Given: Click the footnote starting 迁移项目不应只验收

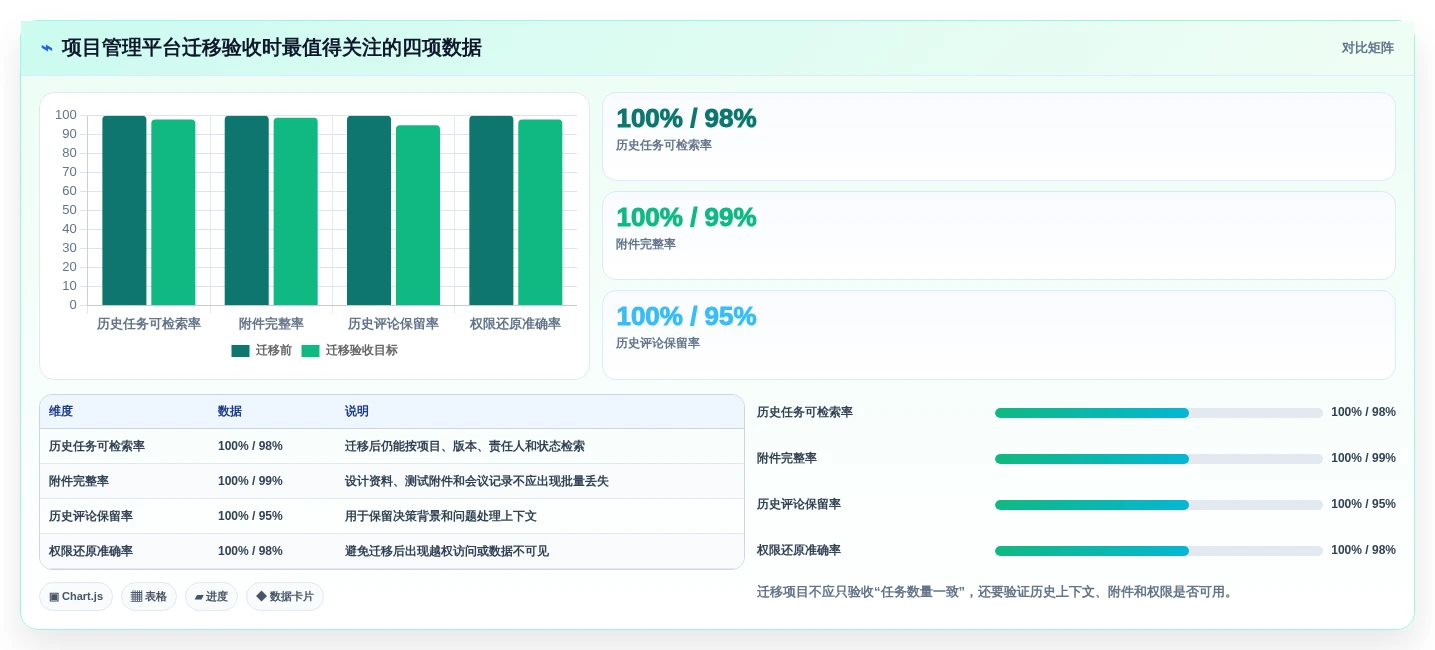Looking at the screenshot, I should pos(997,592).
